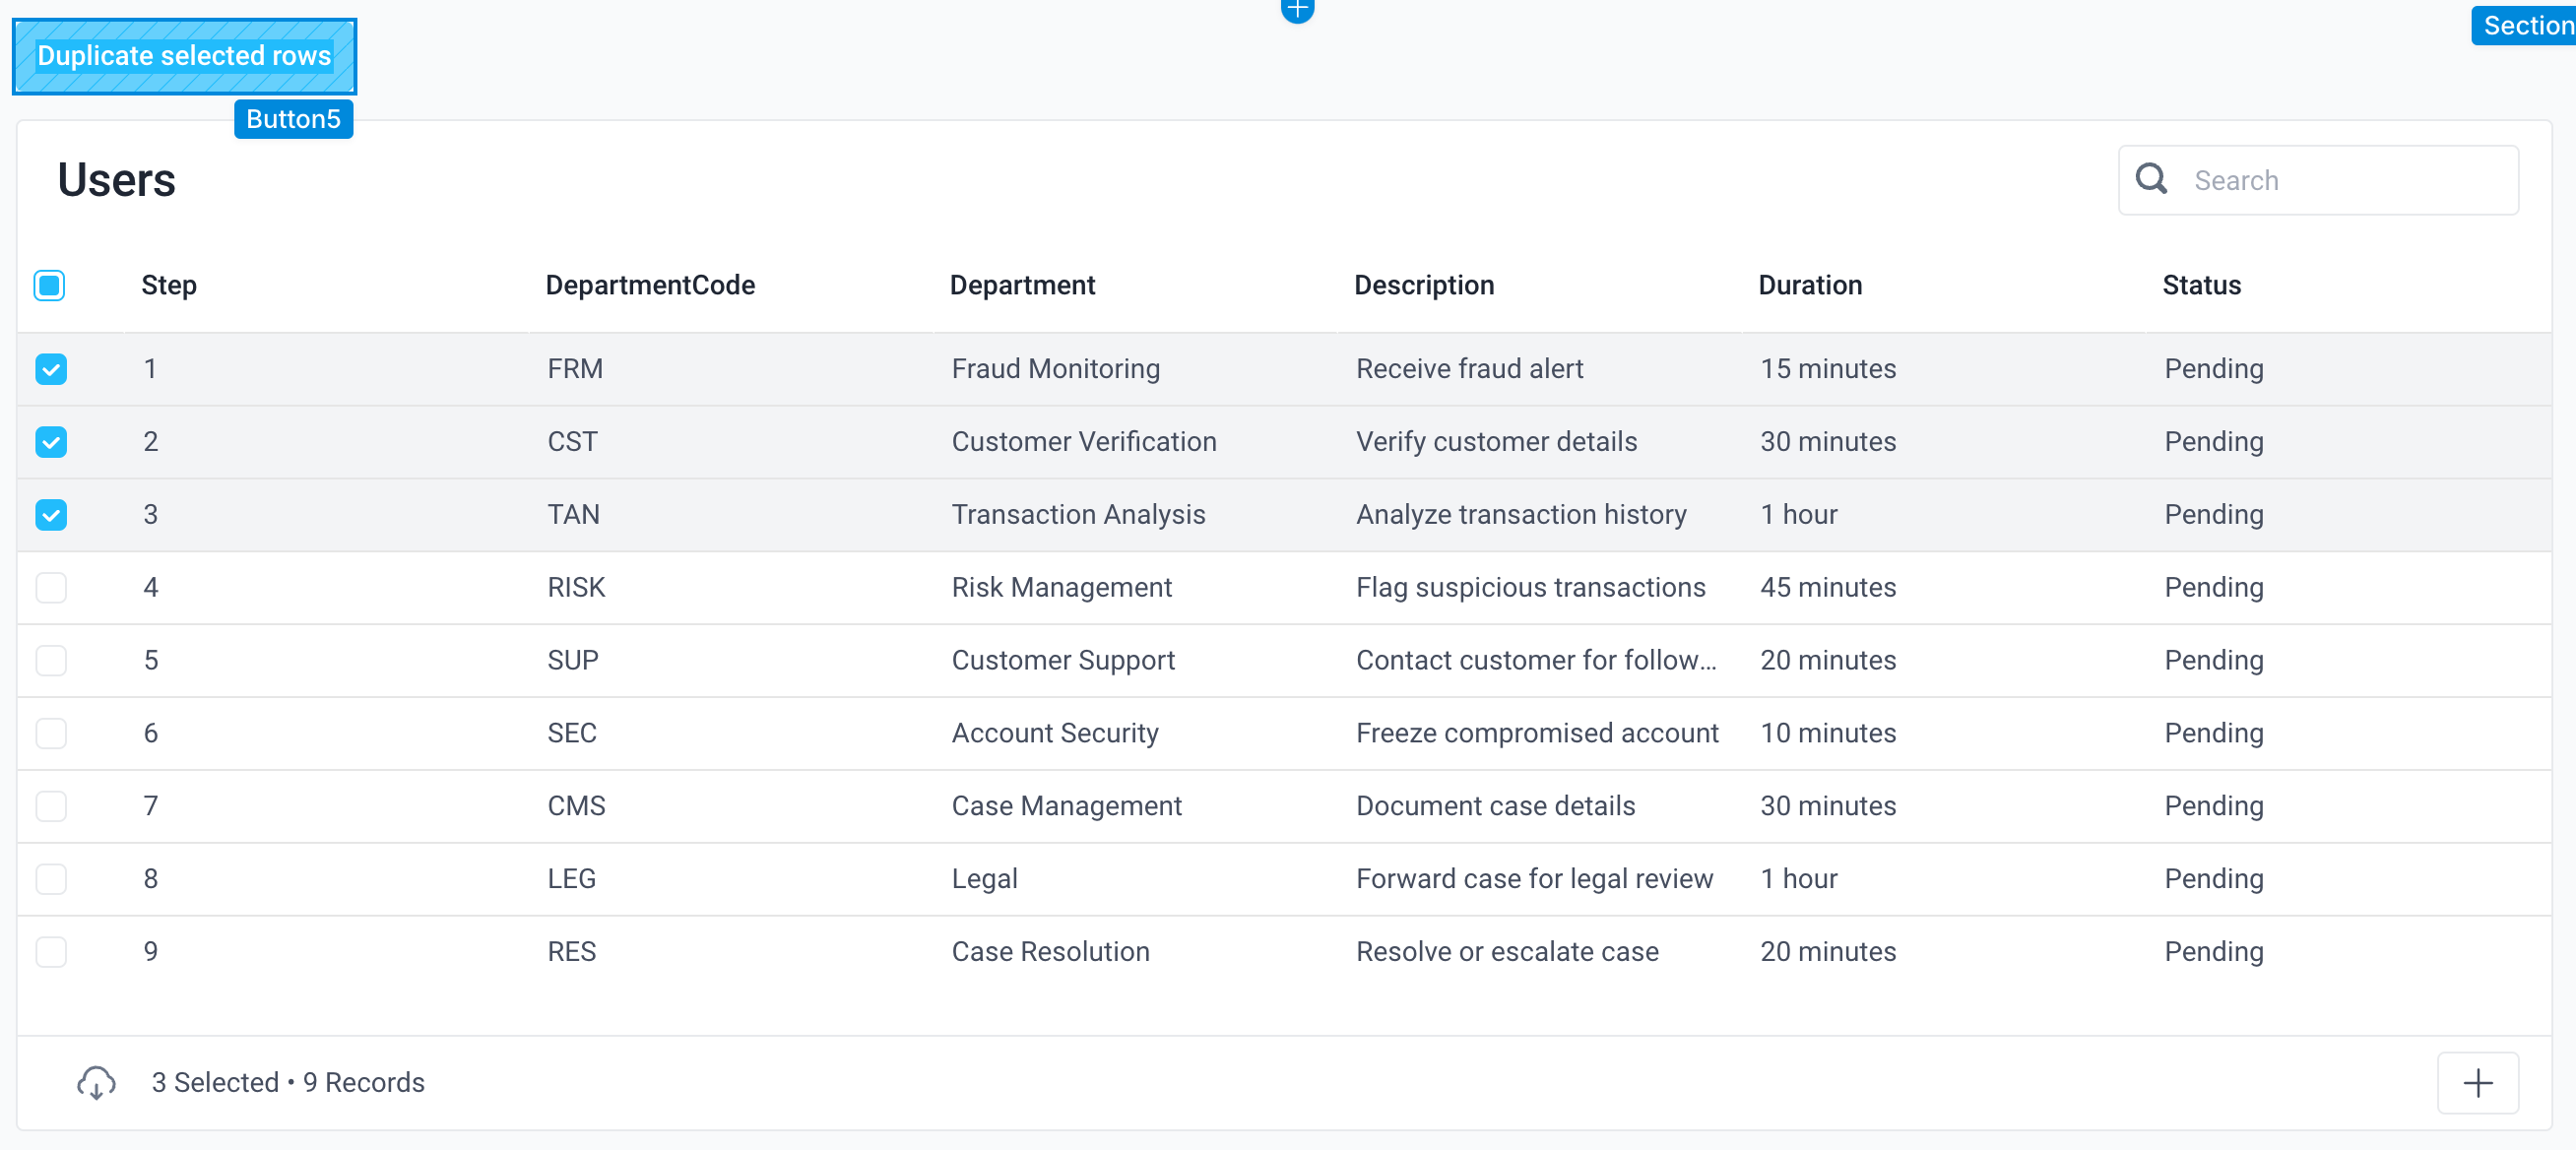Click the SUP department code cell
Image resolution: width=2576 pixels, height=1150 pixels.
click(573, 661)
